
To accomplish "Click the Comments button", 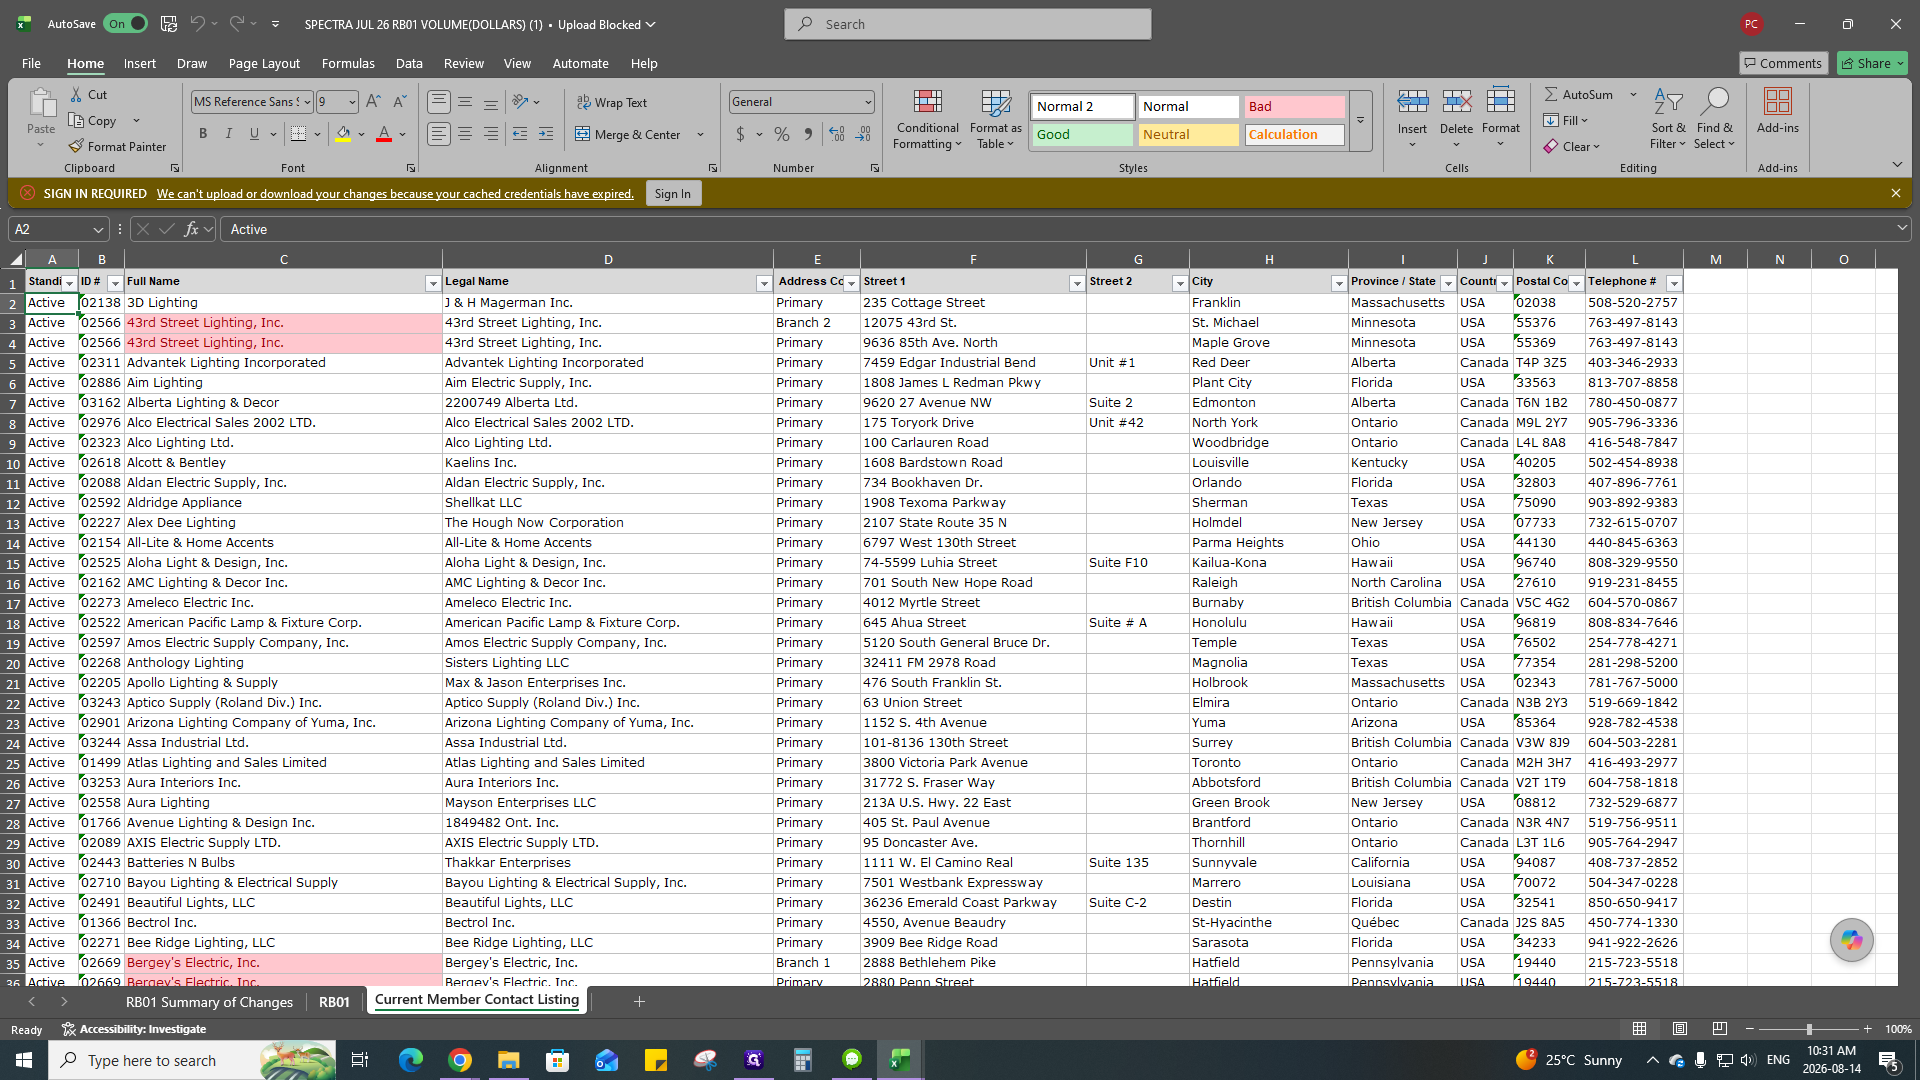I will (1783, 63).
